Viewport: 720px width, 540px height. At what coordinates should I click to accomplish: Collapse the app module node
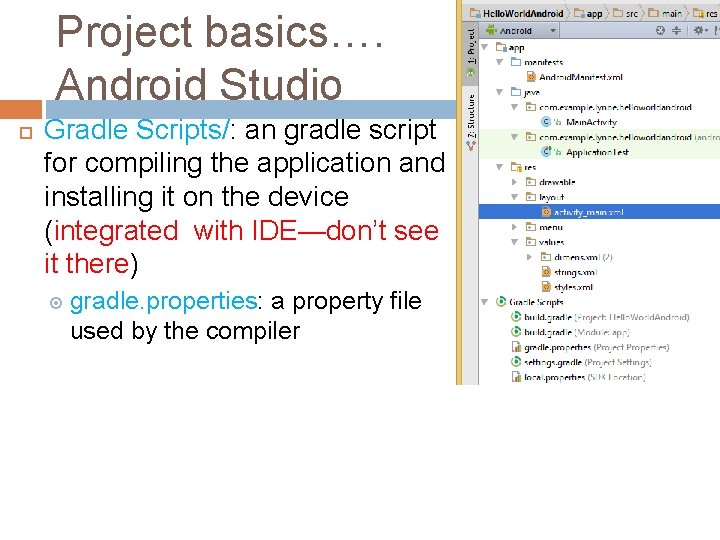click(x=484, y=47)
